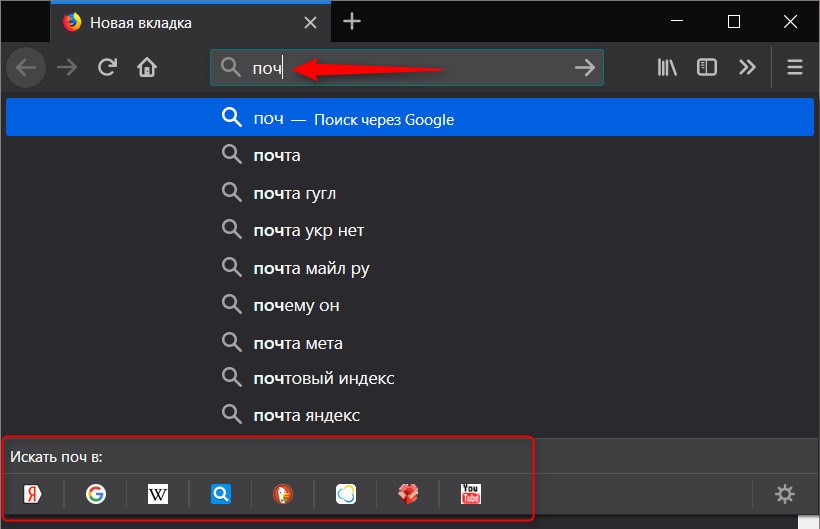Close the Новая вкладка tab
Screen dimensions: 820x529
tap(310, 22)
